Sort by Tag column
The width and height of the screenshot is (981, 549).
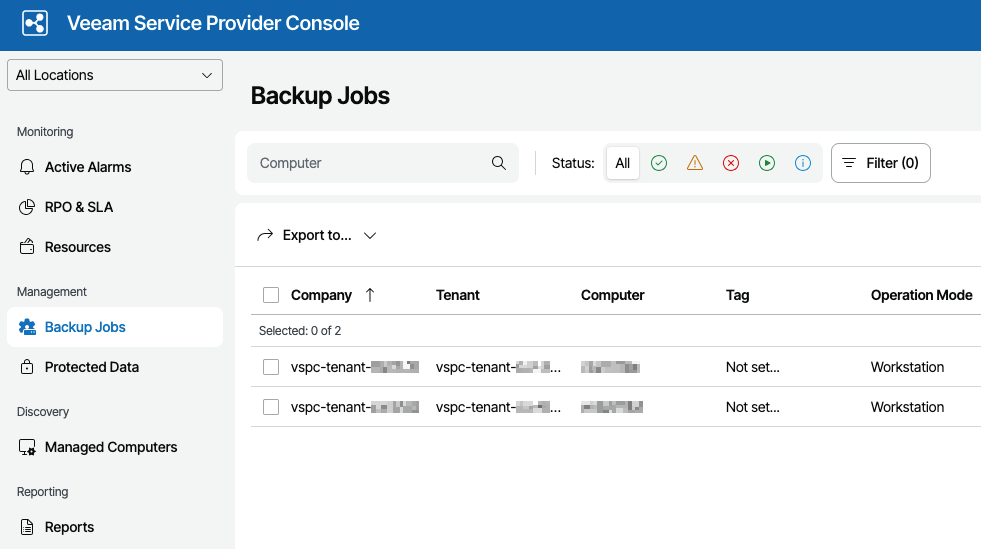click(x=737, y=295)
